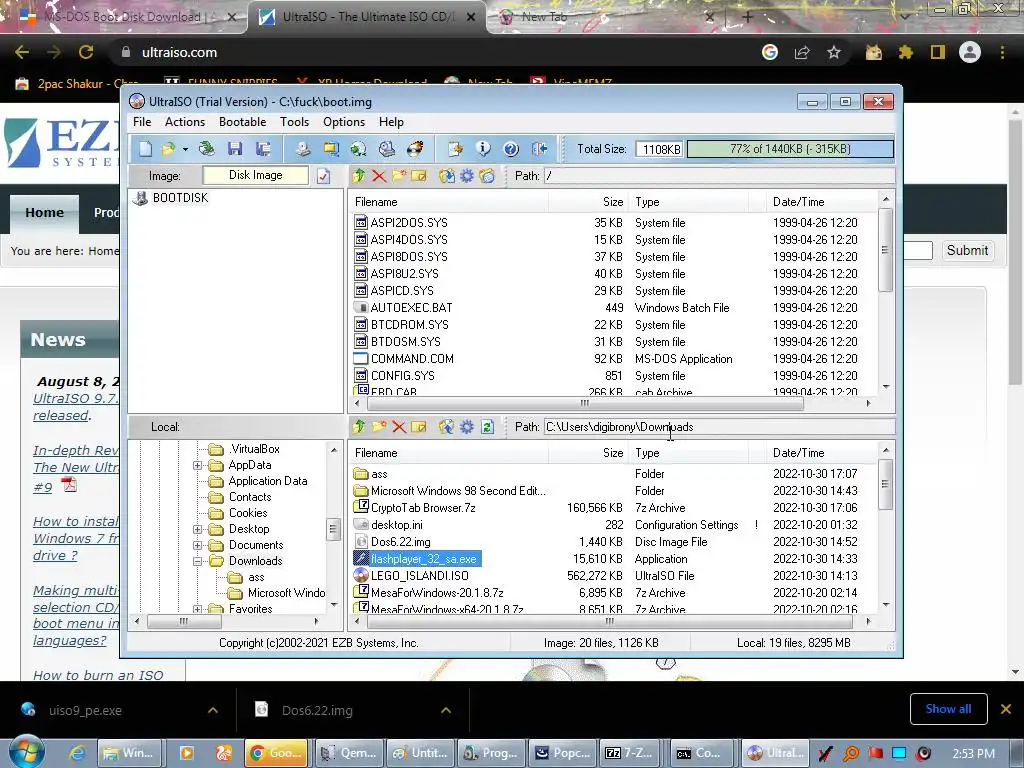1024x768 pixels.
Task: Click the Exit door arrow icon in toolbar
Action: 539,150
